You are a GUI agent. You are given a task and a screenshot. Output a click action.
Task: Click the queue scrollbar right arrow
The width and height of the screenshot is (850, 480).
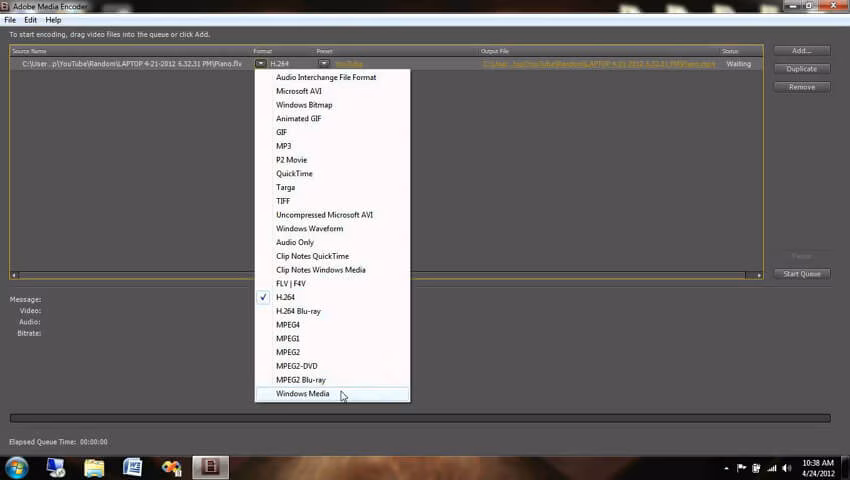[x=758, y=276]
